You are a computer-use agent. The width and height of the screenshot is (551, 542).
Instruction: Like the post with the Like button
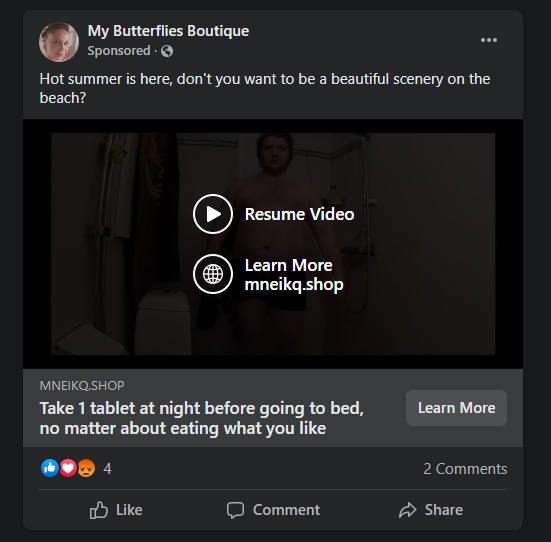point(116,510)
